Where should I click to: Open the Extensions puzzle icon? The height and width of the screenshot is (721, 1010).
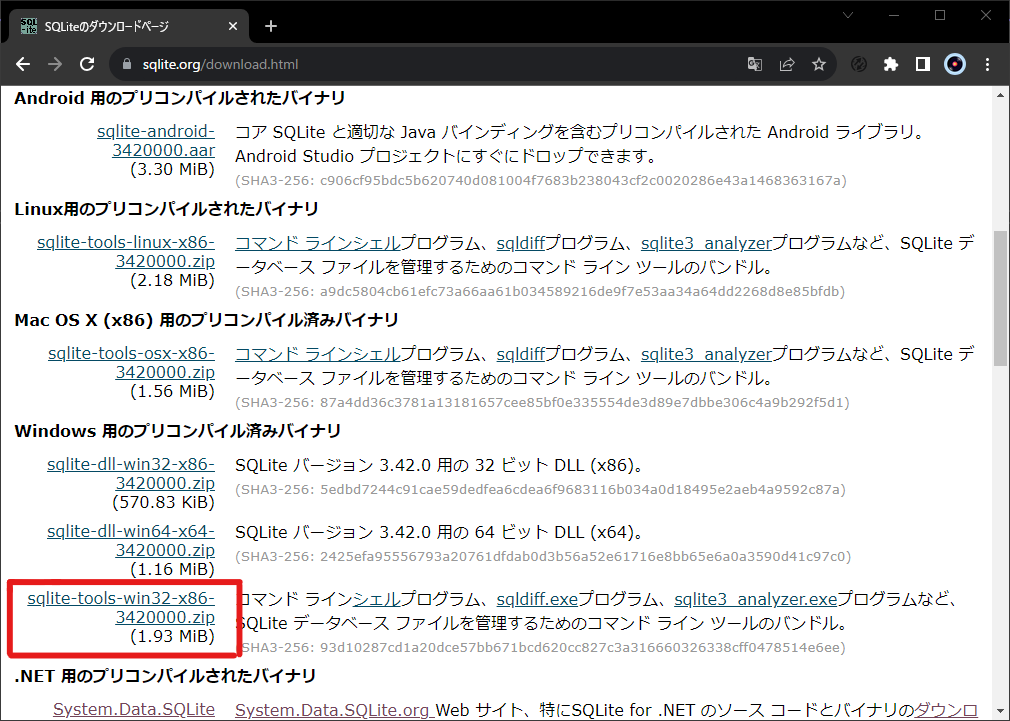click(x=891, y=64)
